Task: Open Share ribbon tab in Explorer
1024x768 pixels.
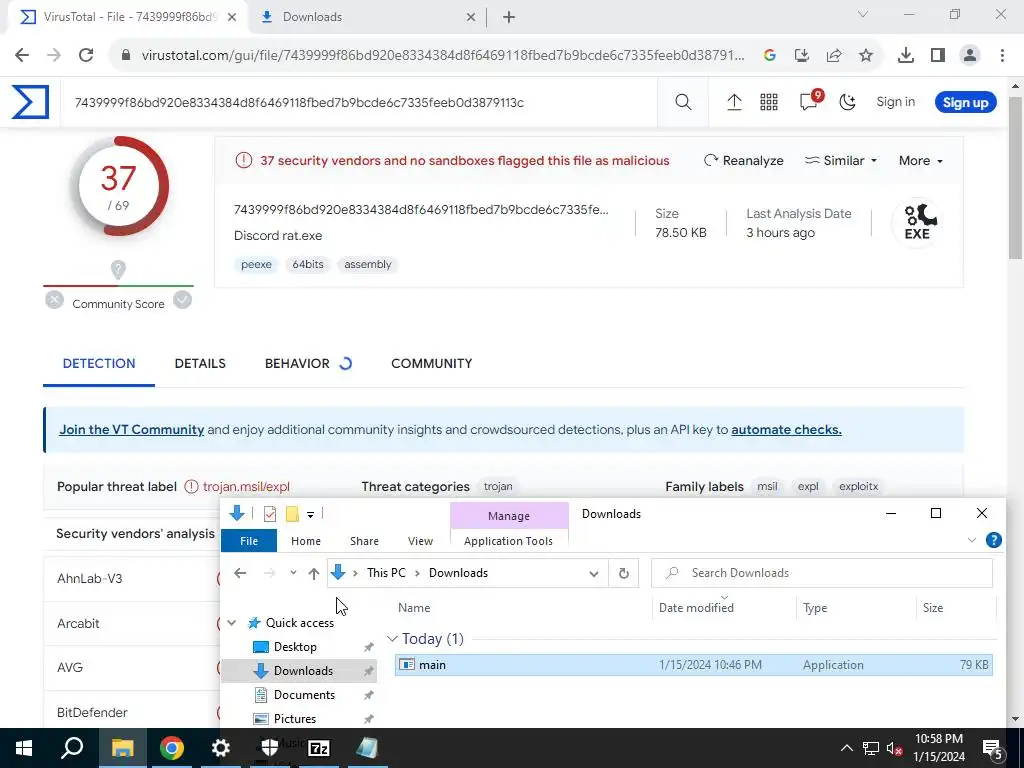Action: point(364,541)
